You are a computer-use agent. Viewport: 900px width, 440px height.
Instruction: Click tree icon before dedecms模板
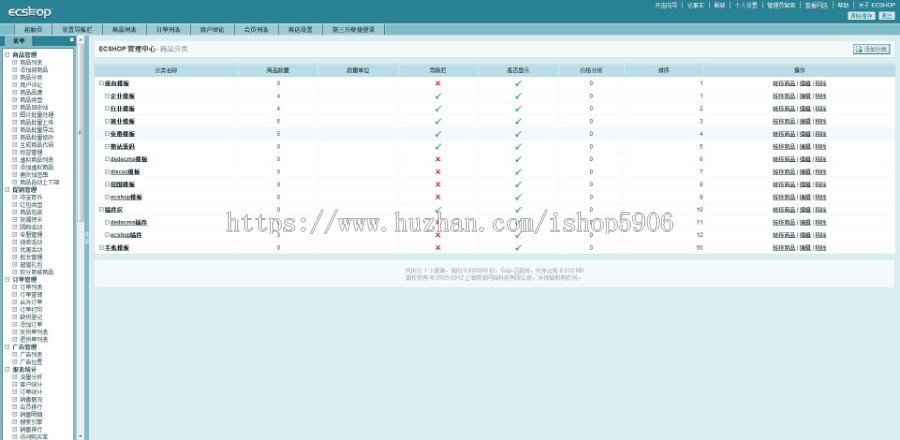click(107, 159)
